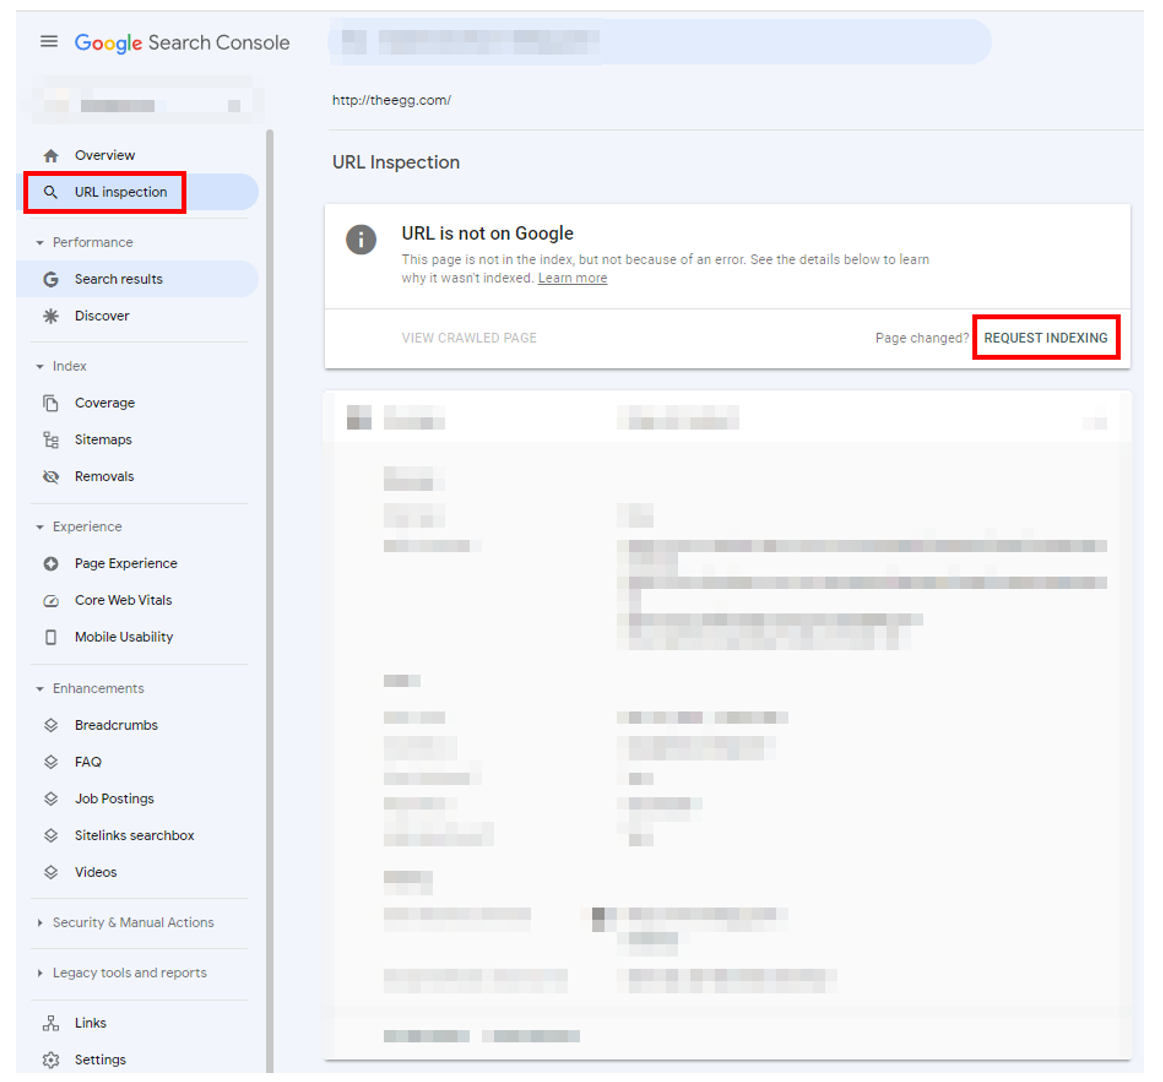Open FAQ enhancement report

coord(137,762)
